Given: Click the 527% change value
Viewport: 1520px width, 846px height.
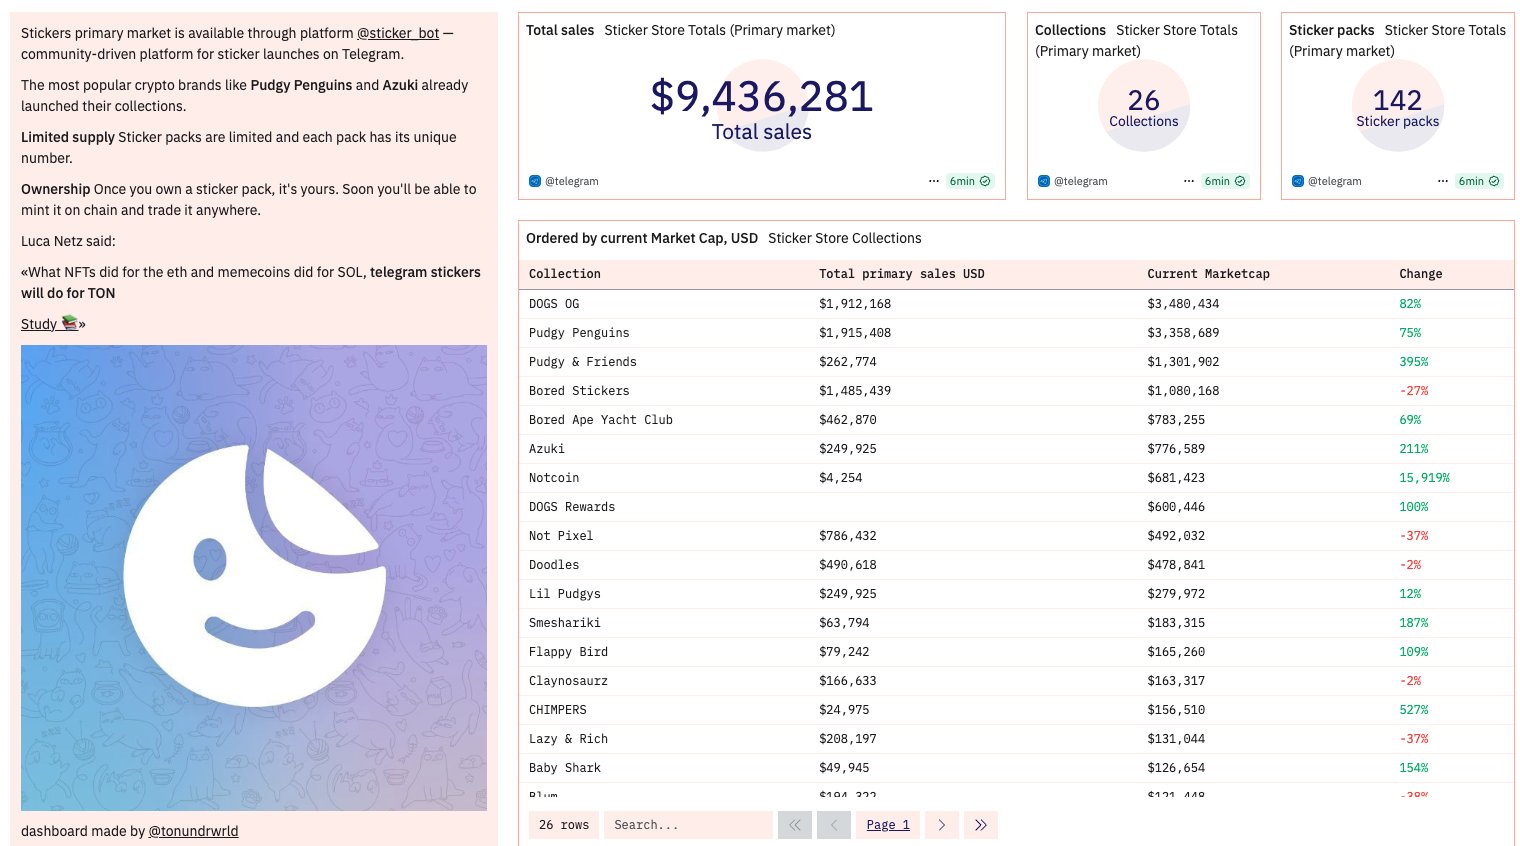Looking at the screenshot, I should (x=1414, y=710).
